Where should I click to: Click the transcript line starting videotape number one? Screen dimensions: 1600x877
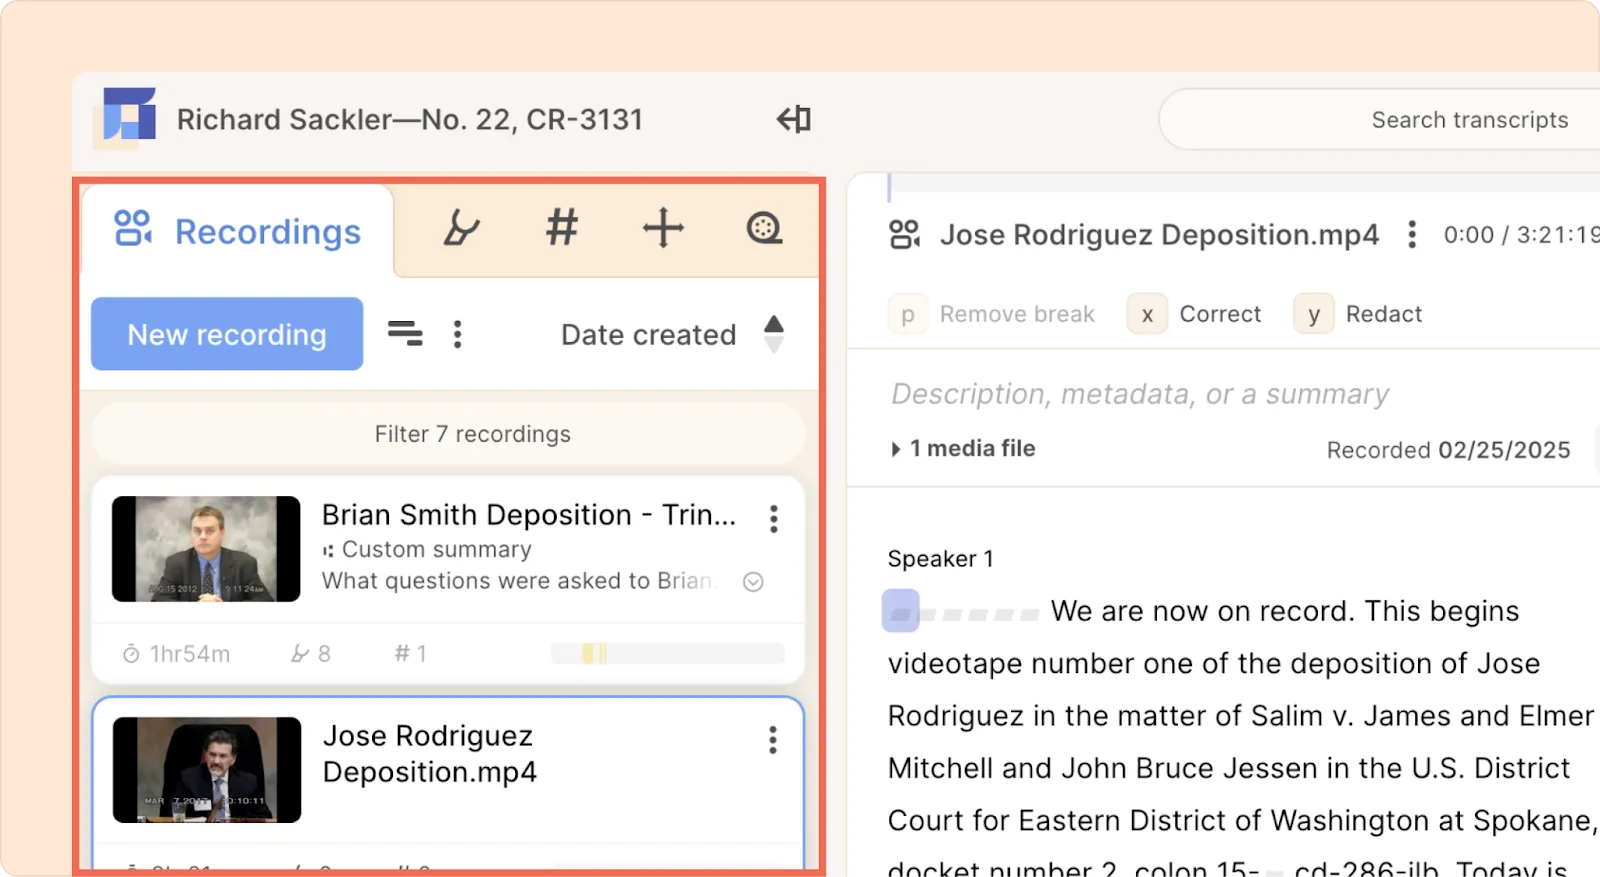pyautogui.click(x=1214, y=664)
